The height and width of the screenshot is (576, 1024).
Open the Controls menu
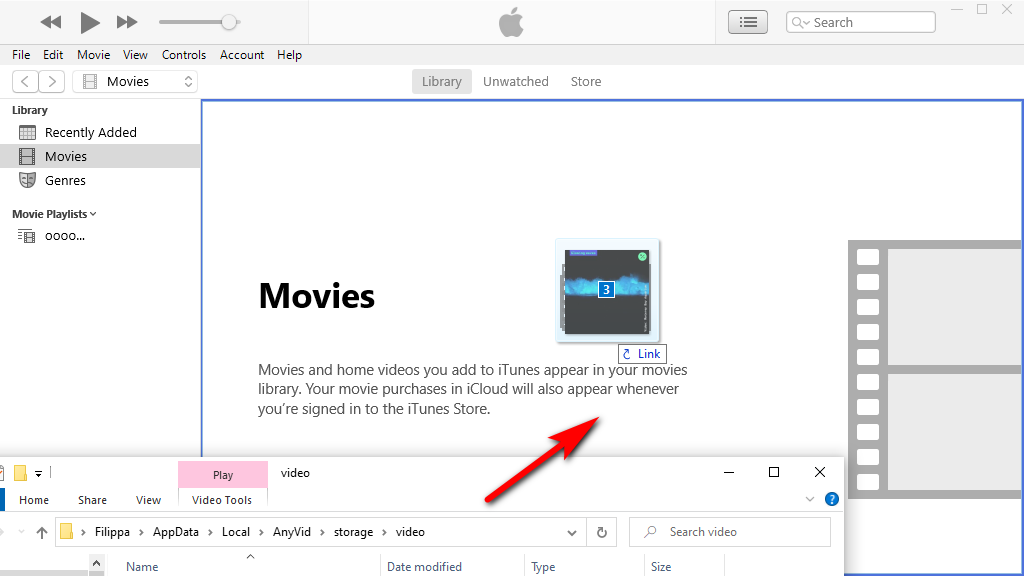coord(184,55)
